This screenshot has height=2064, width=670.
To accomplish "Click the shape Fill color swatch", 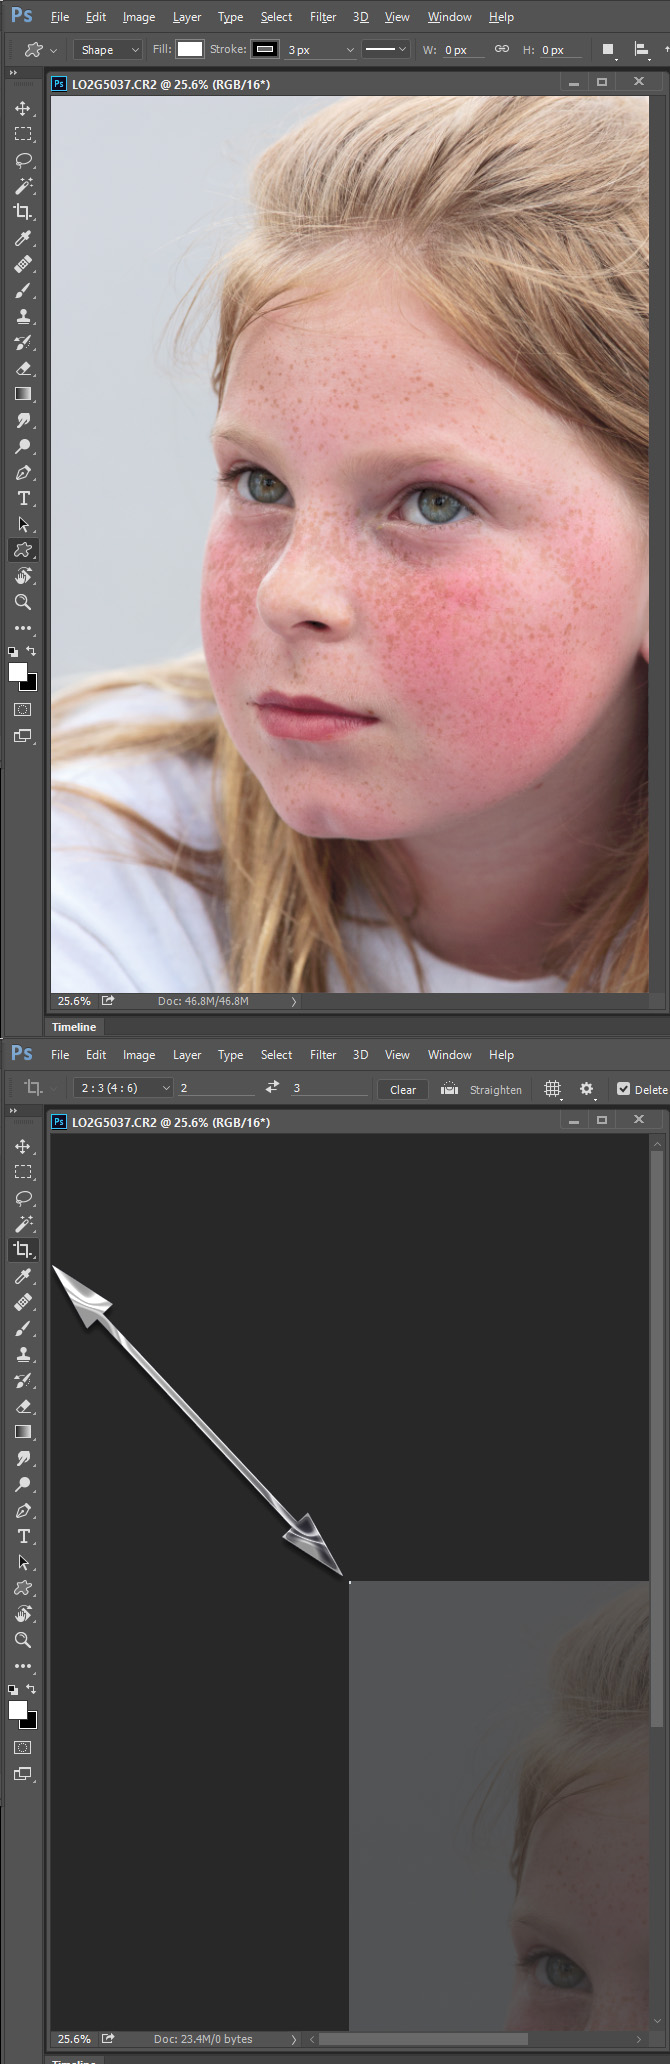I will pyautogui.click(x=190, y=49).
